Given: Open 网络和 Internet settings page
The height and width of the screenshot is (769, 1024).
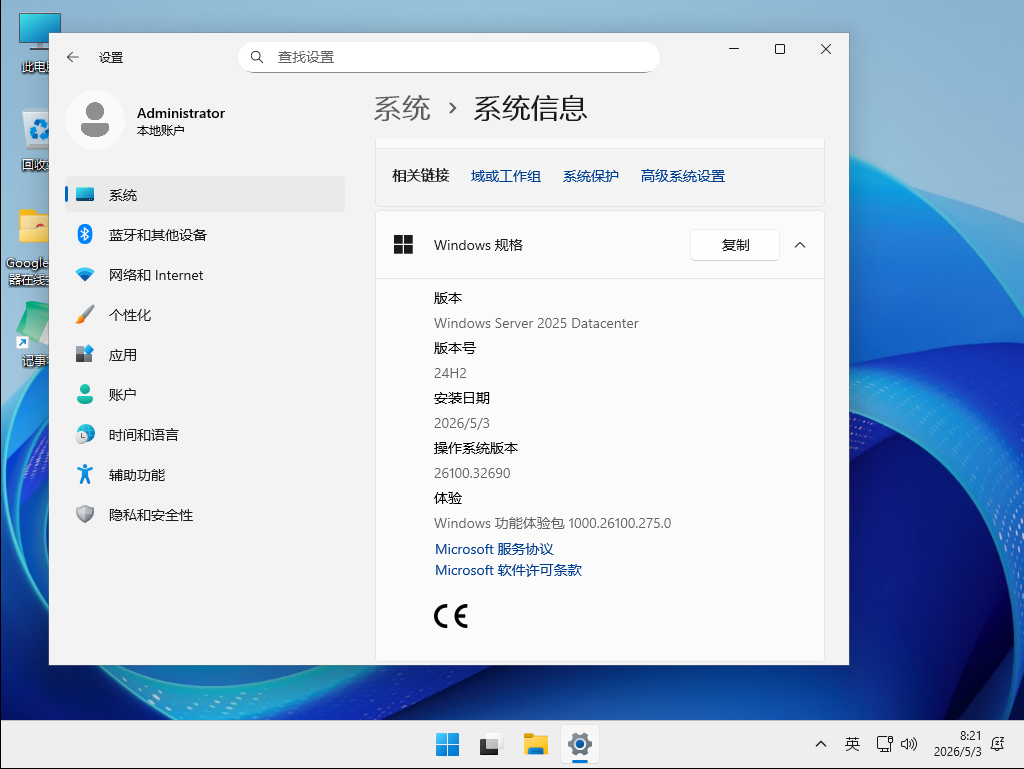Looking at the screenshot, I should [205, 275].
